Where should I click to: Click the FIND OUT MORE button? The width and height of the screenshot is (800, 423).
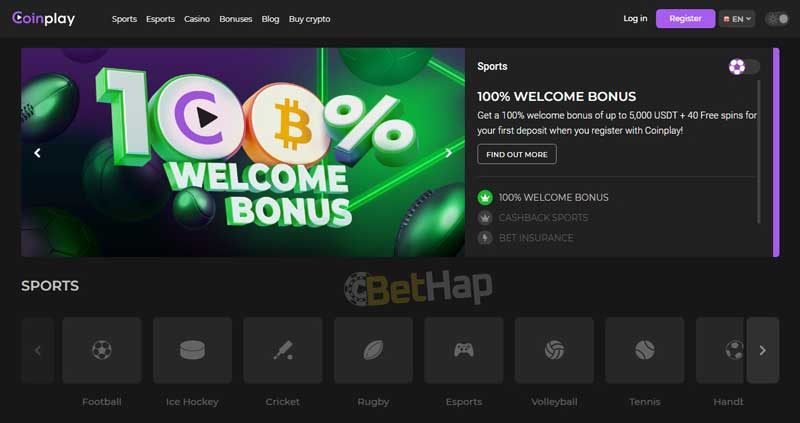point(517,154)
